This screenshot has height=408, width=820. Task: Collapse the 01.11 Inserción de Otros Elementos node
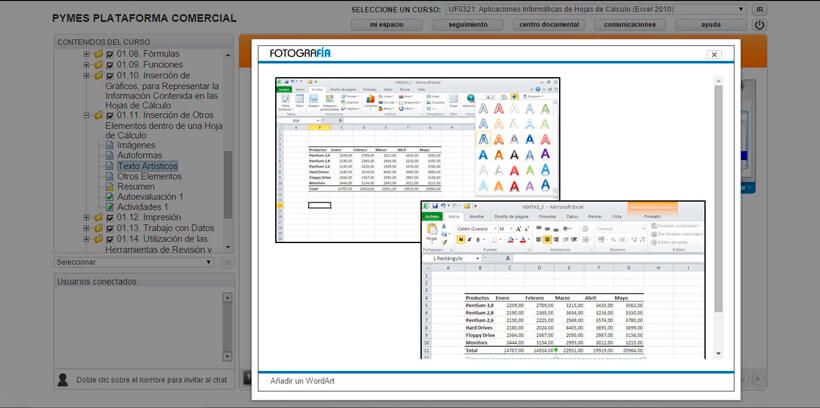coord(86,115)
